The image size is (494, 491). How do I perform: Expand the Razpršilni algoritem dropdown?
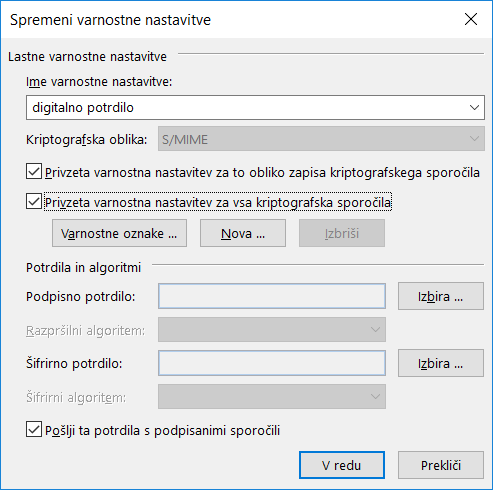pos(272,330)
